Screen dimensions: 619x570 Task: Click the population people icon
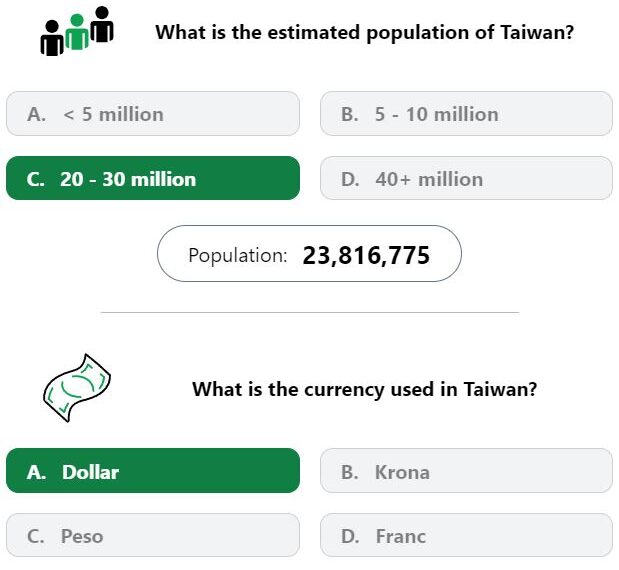click(77, 31)
